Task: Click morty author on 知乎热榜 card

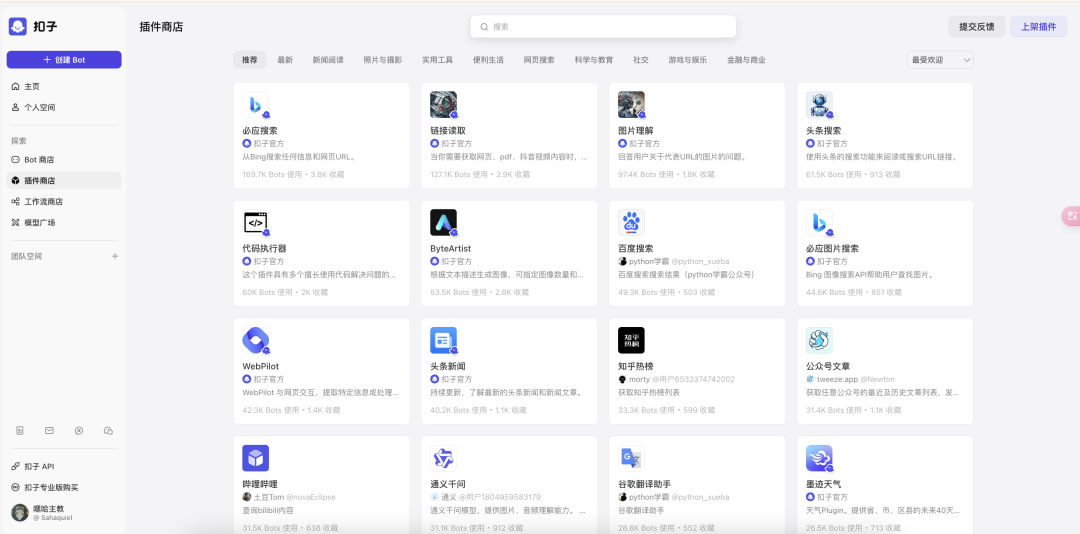Action: point(639,380)
